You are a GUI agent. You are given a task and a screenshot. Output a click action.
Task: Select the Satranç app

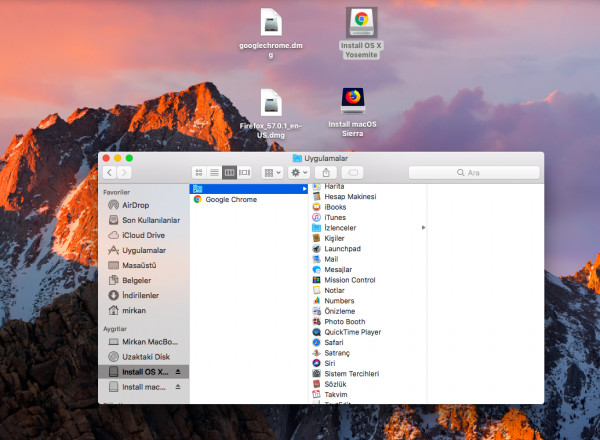369,353
